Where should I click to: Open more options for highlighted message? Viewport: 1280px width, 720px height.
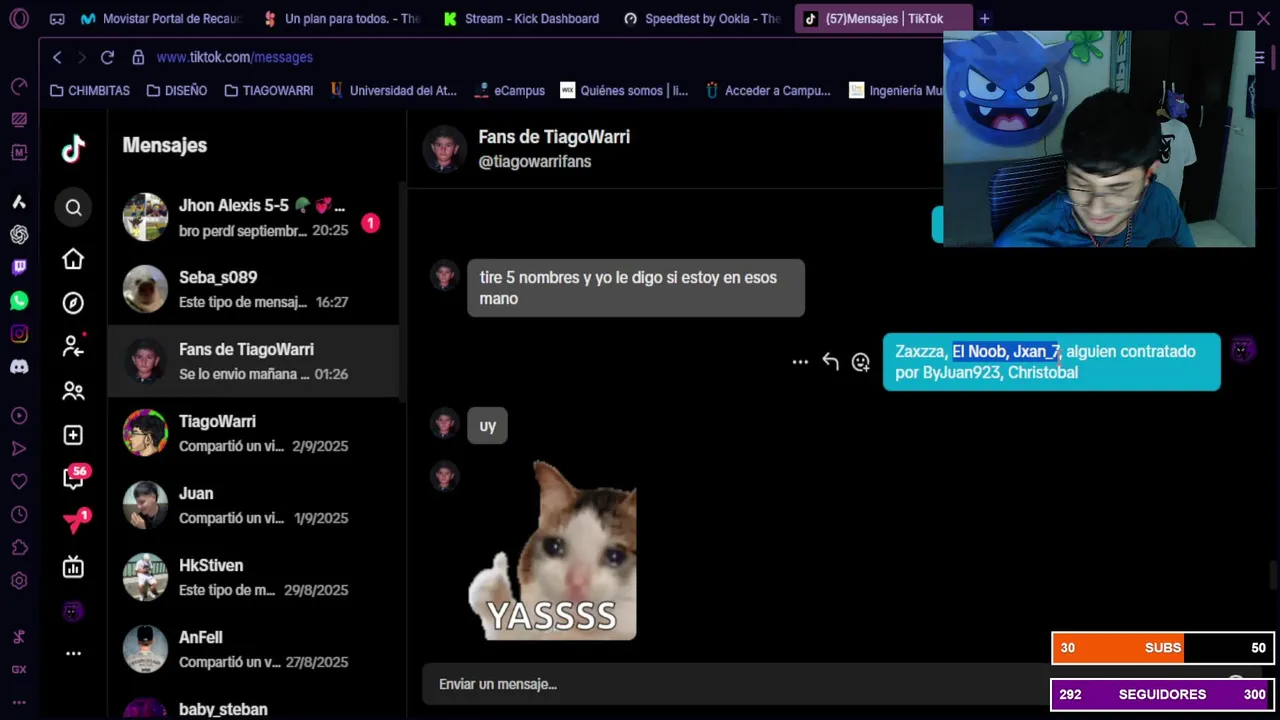coord(800,362)
